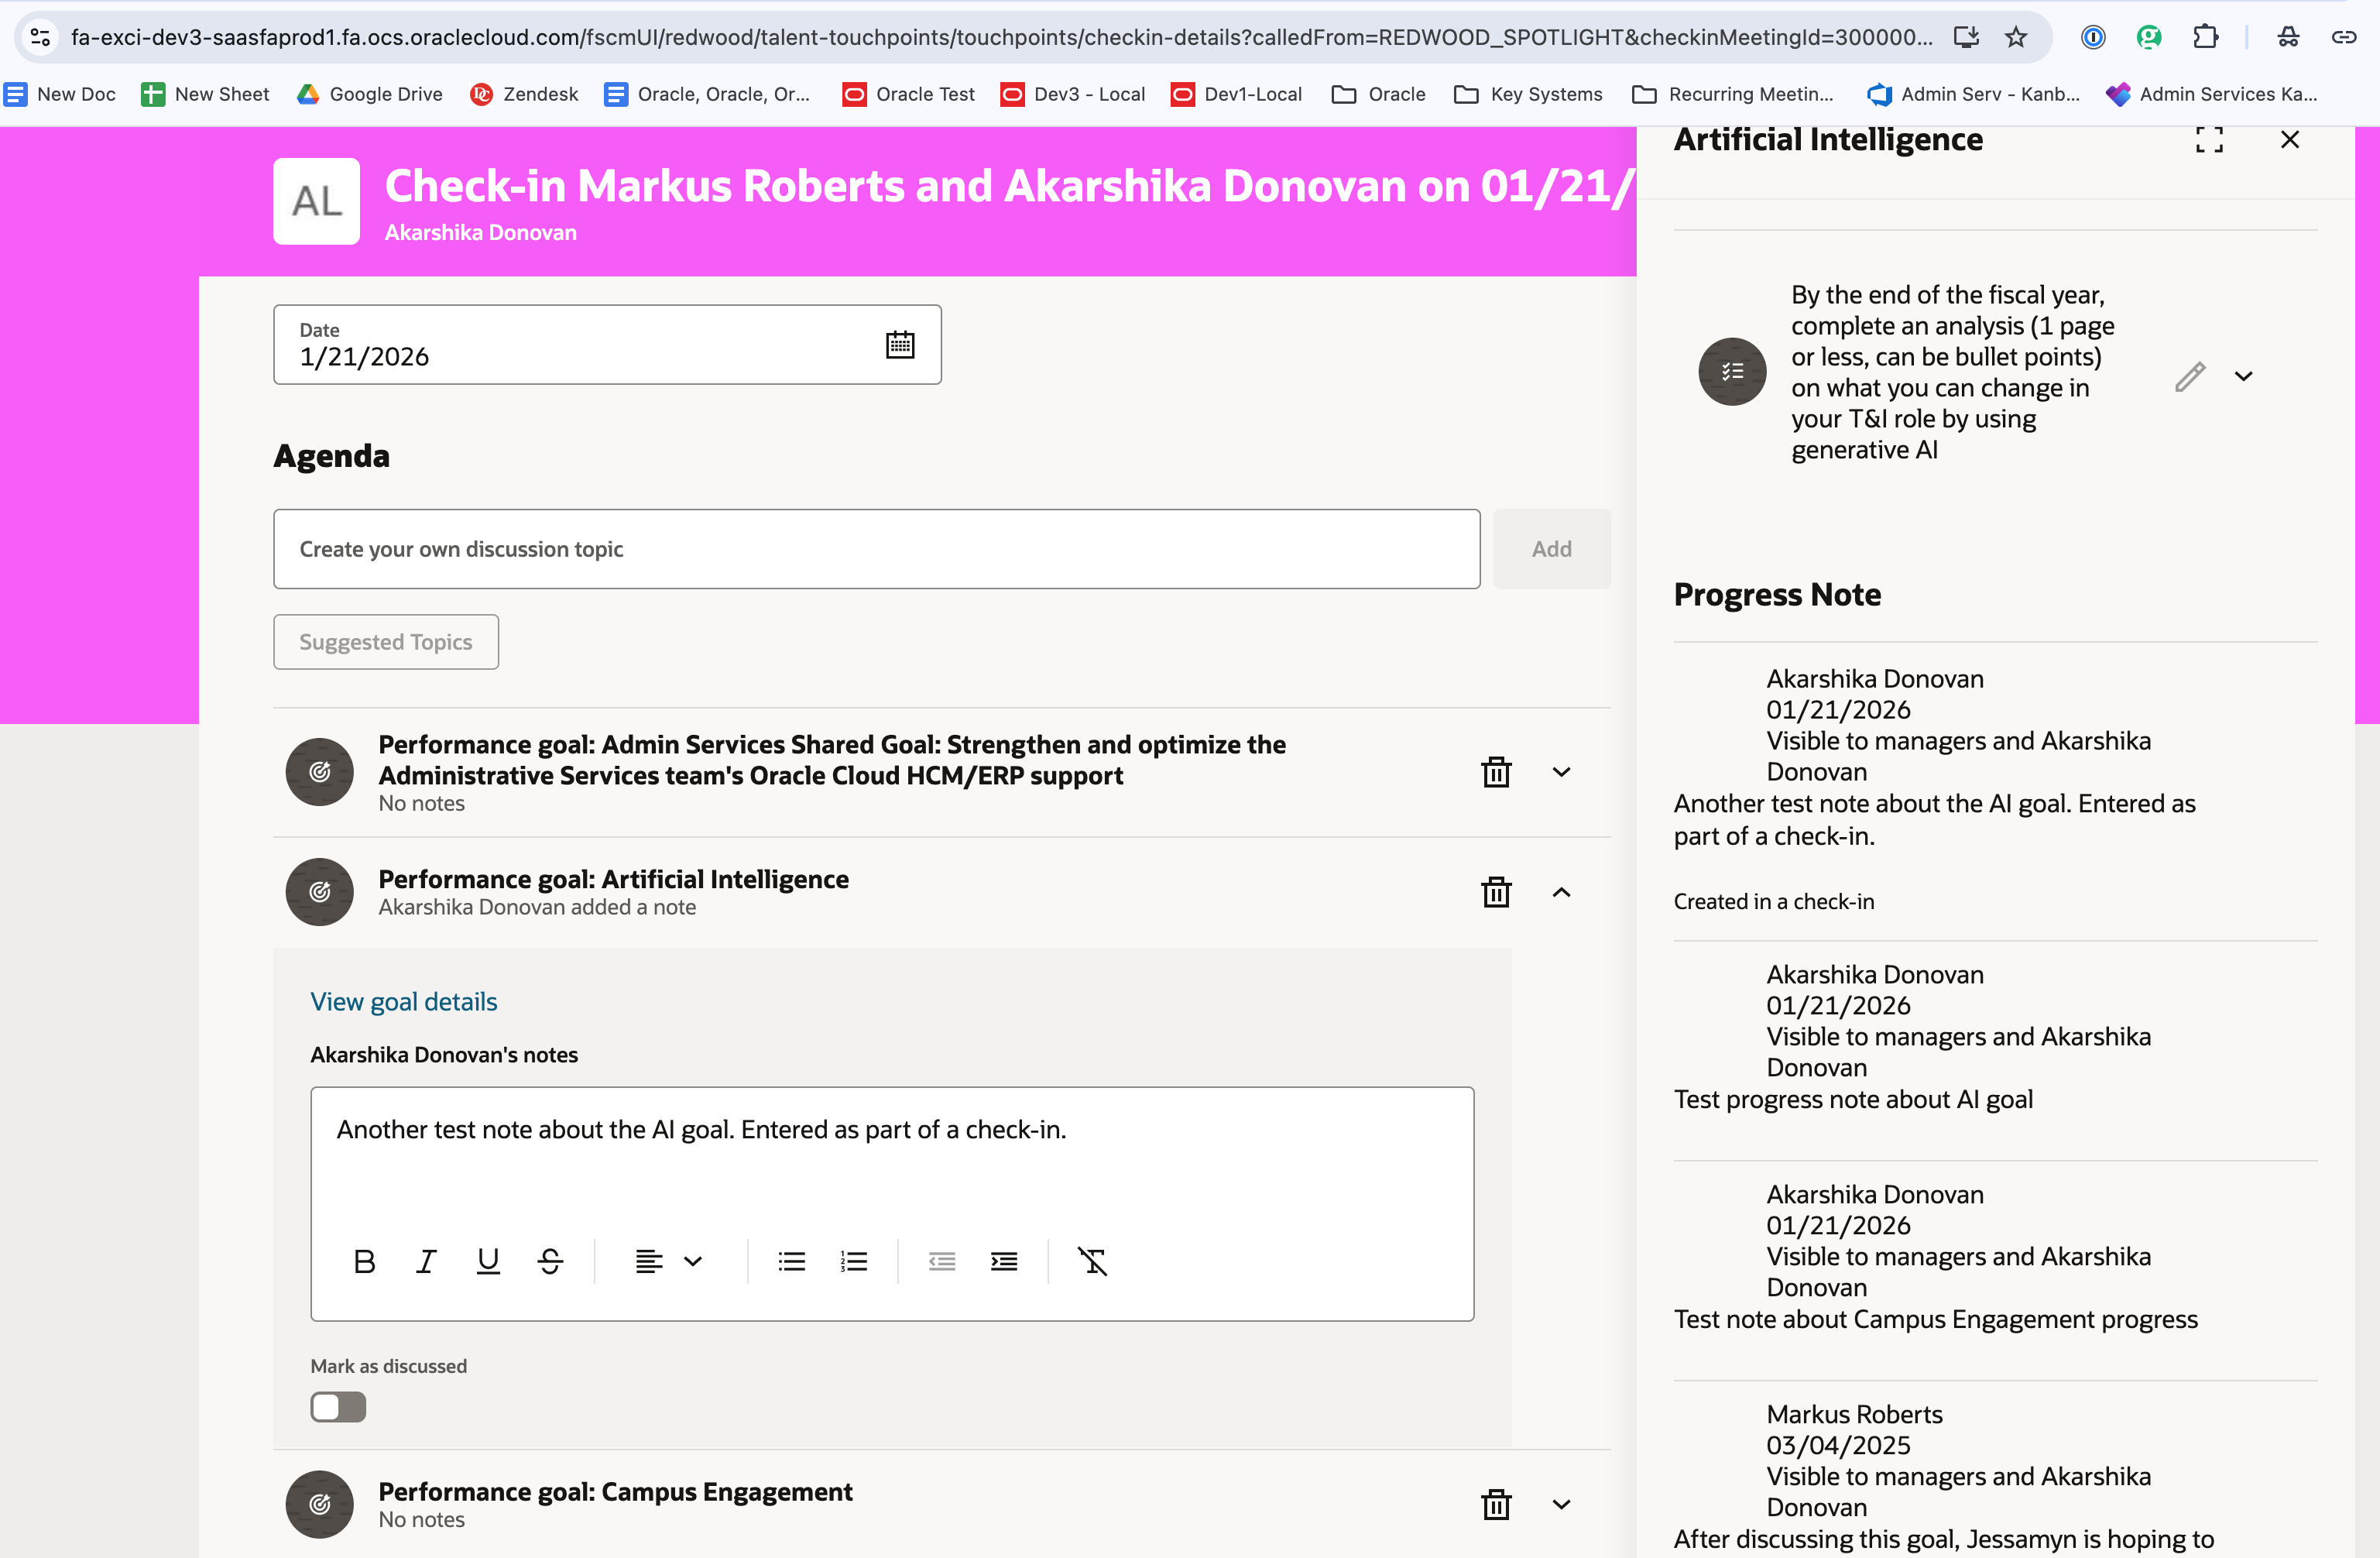2380x1558 pixels.
Task: Click the Suggested Topics button
Action: point(386,641)
